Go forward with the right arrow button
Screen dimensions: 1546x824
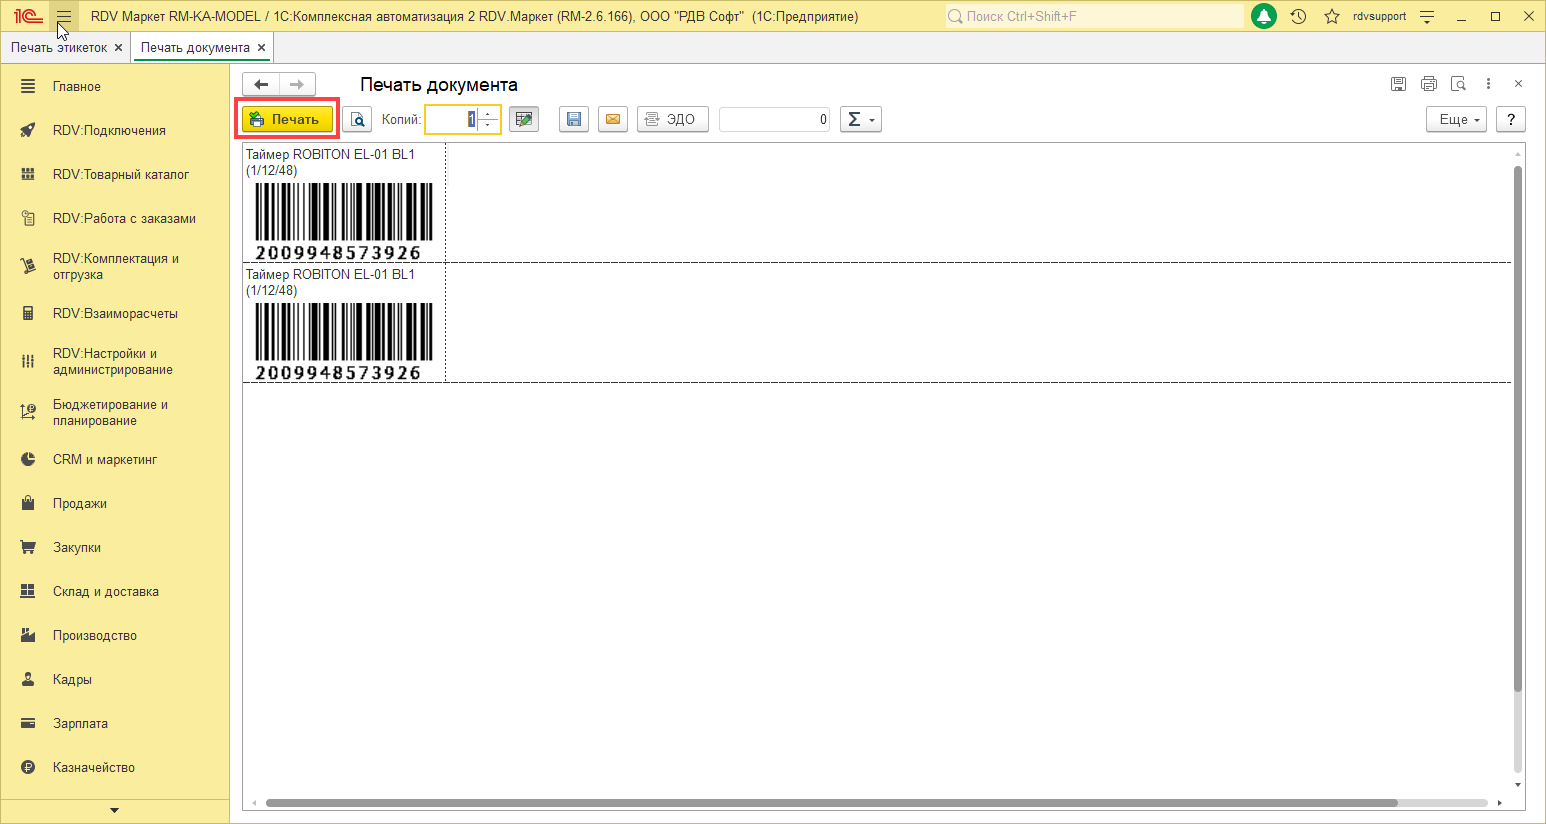tap(297, 84)
